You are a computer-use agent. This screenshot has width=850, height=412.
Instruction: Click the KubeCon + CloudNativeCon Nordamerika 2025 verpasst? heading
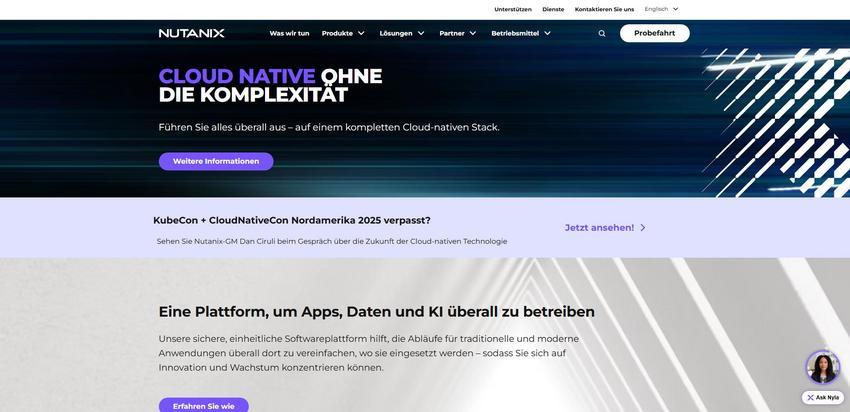click(x=292, y=221)
